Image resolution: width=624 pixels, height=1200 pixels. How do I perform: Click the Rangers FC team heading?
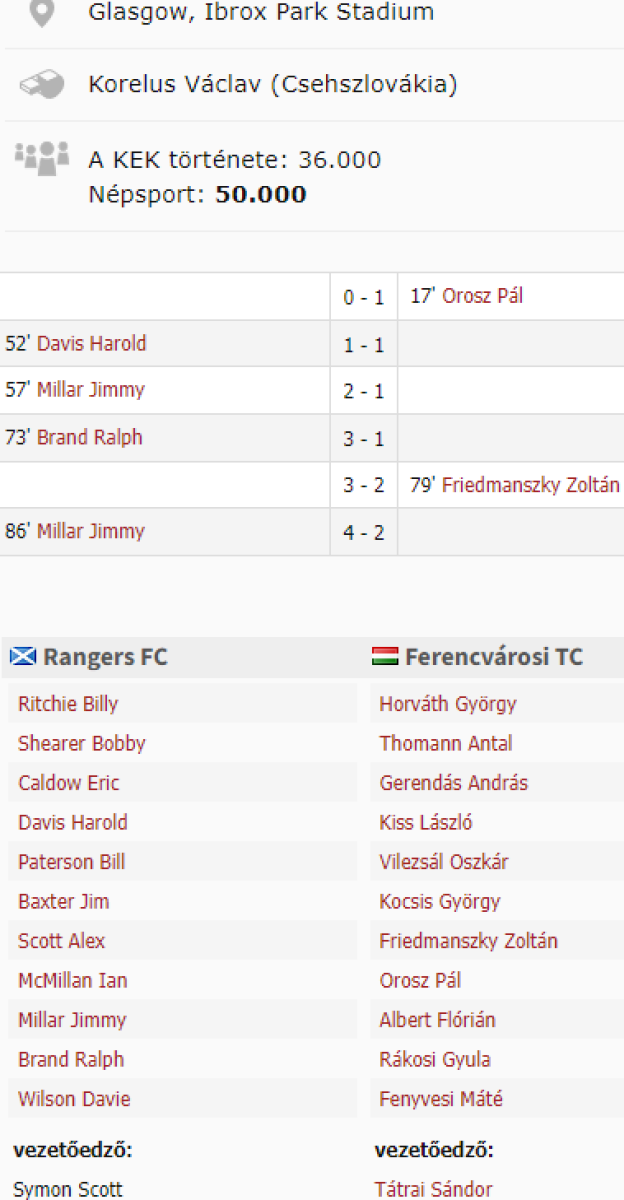(x=105, y=657)
